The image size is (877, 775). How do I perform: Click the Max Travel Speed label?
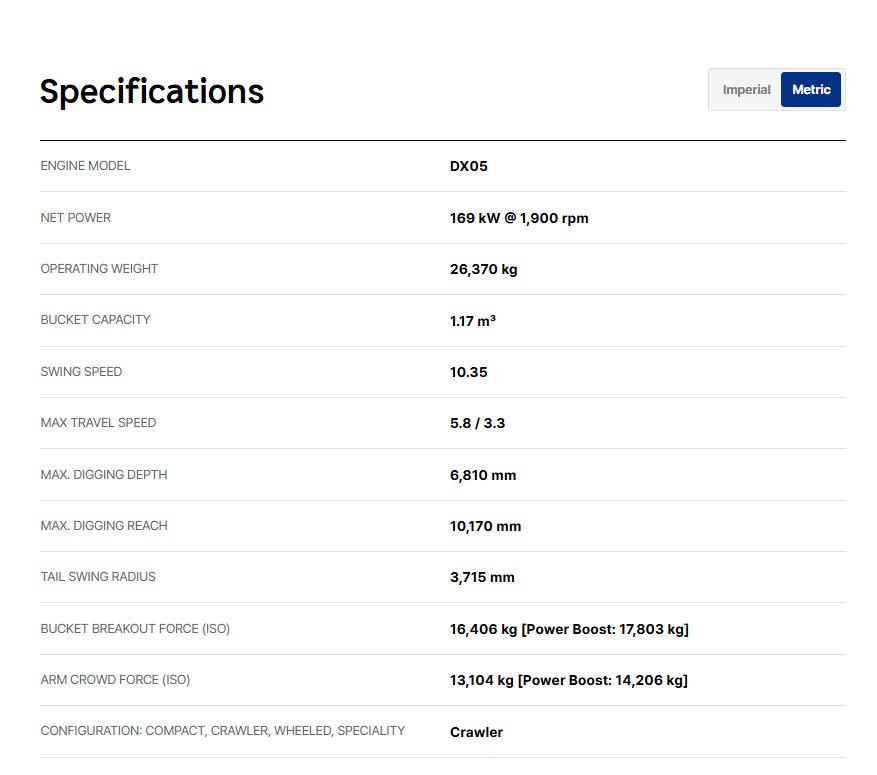point(98,423)
